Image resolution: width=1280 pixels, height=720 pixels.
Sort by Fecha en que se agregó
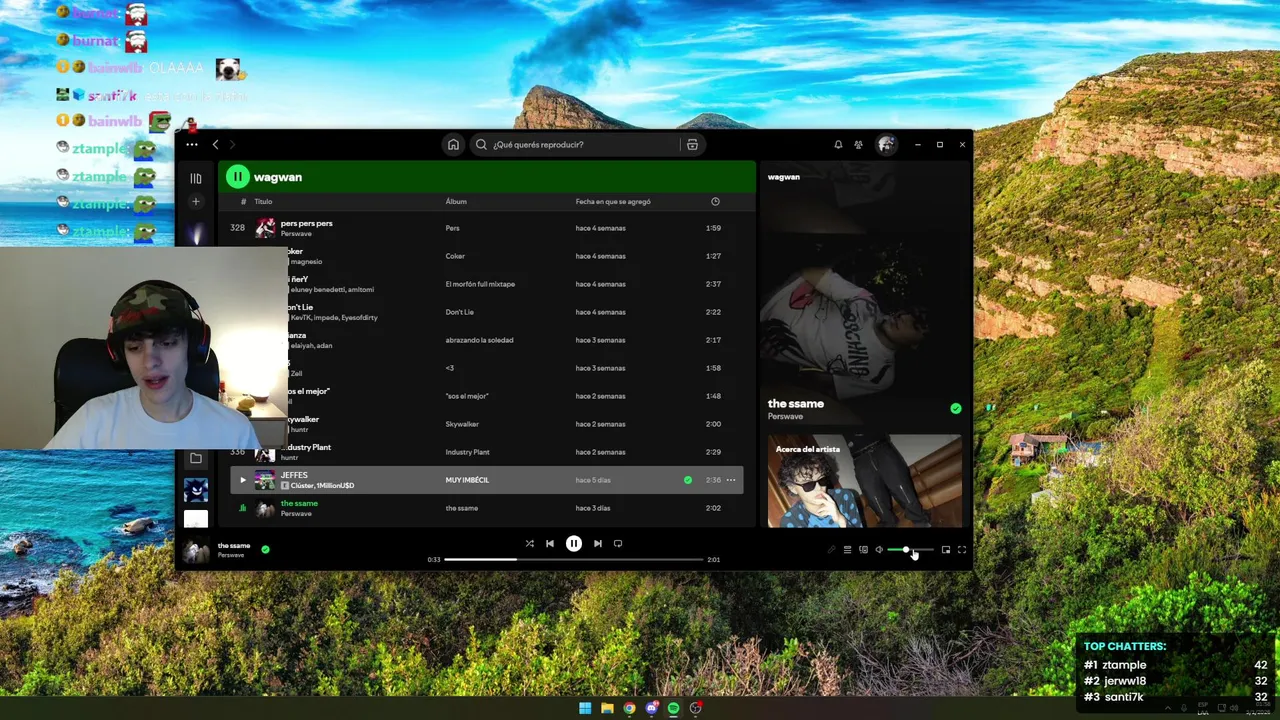[x=613, y=201]
